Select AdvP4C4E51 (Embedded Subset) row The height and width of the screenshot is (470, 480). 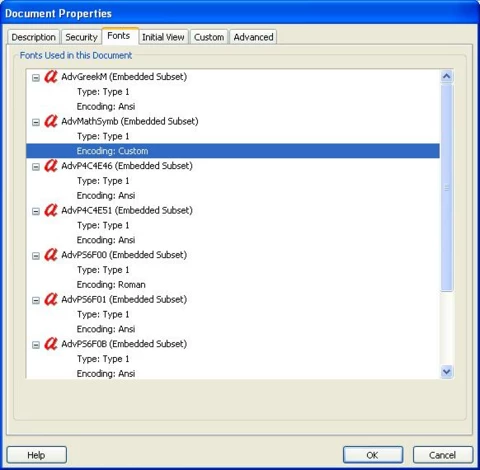(127, 210)
